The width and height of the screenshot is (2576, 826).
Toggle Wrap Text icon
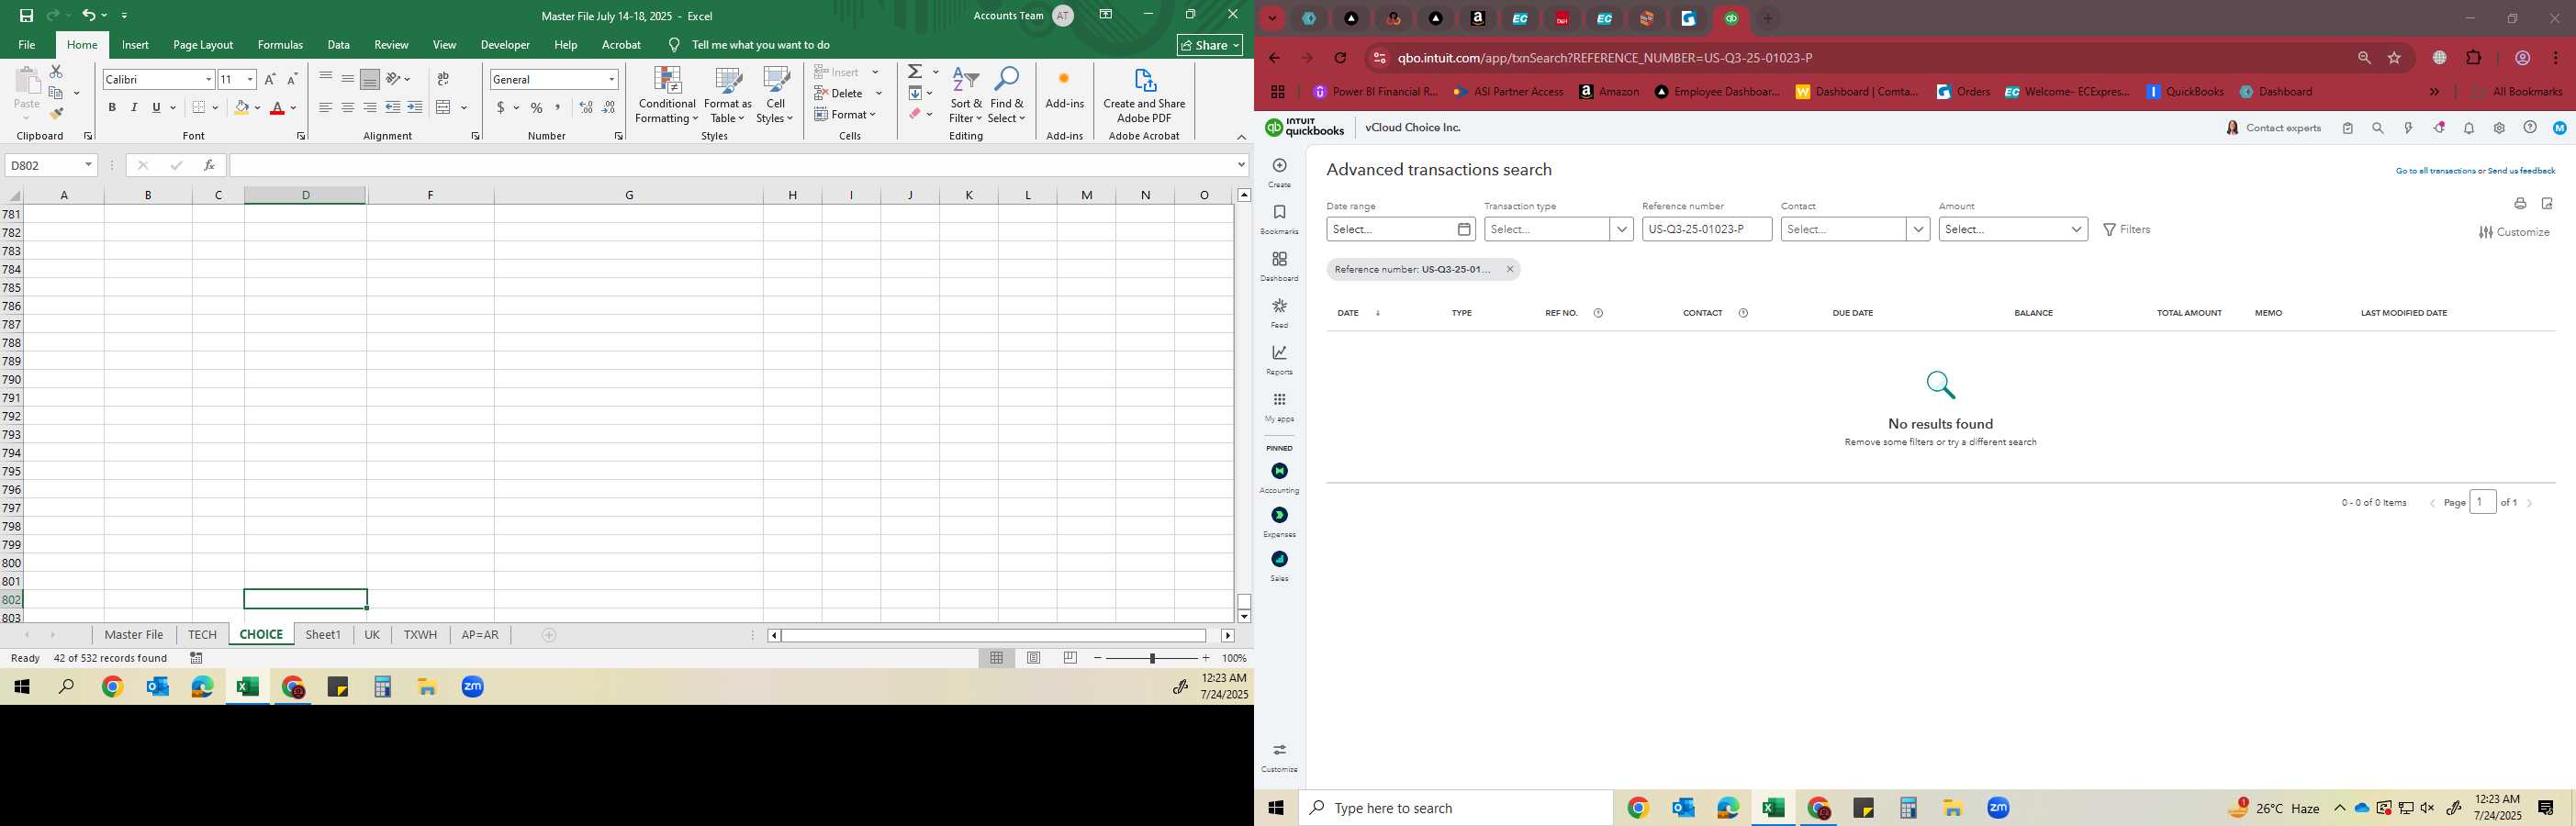click(443, 80)
